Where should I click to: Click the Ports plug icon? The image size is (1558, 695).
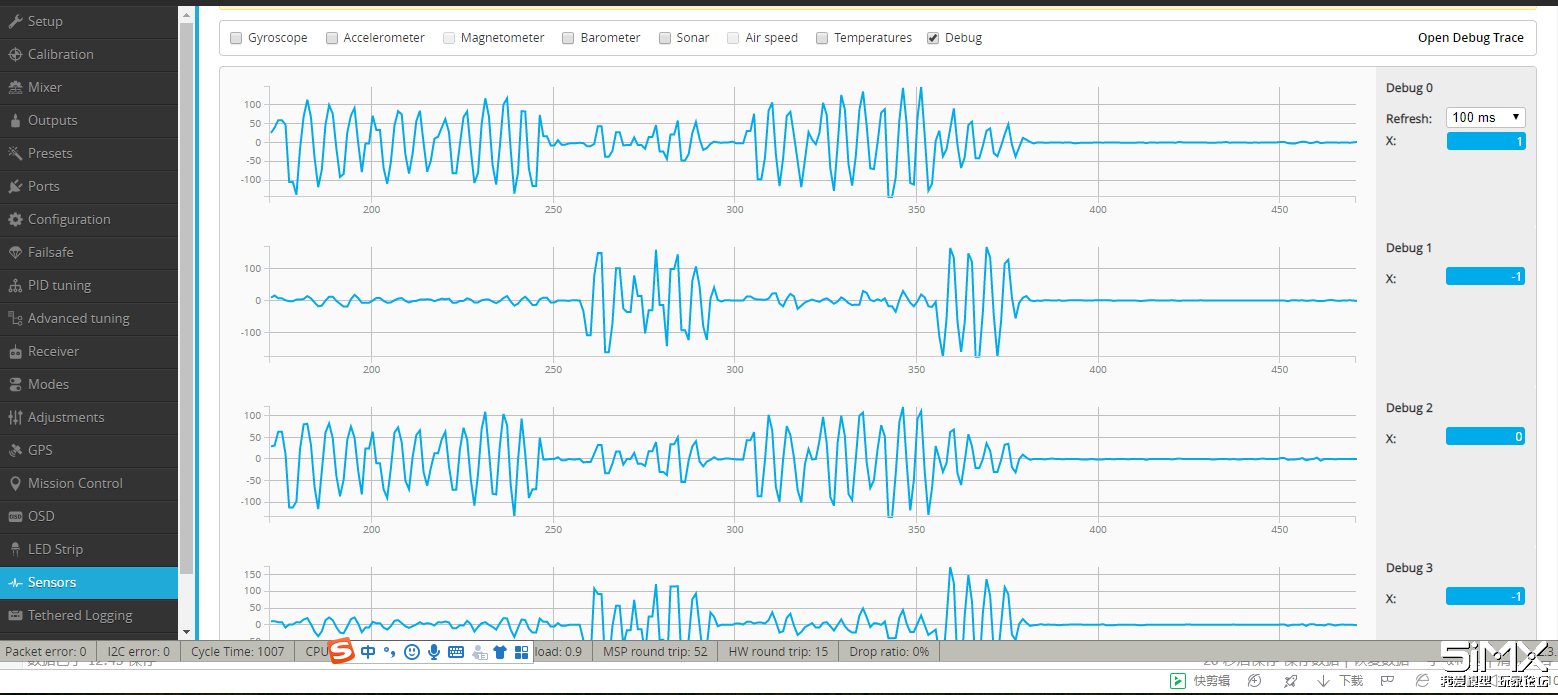click(15, 186)
